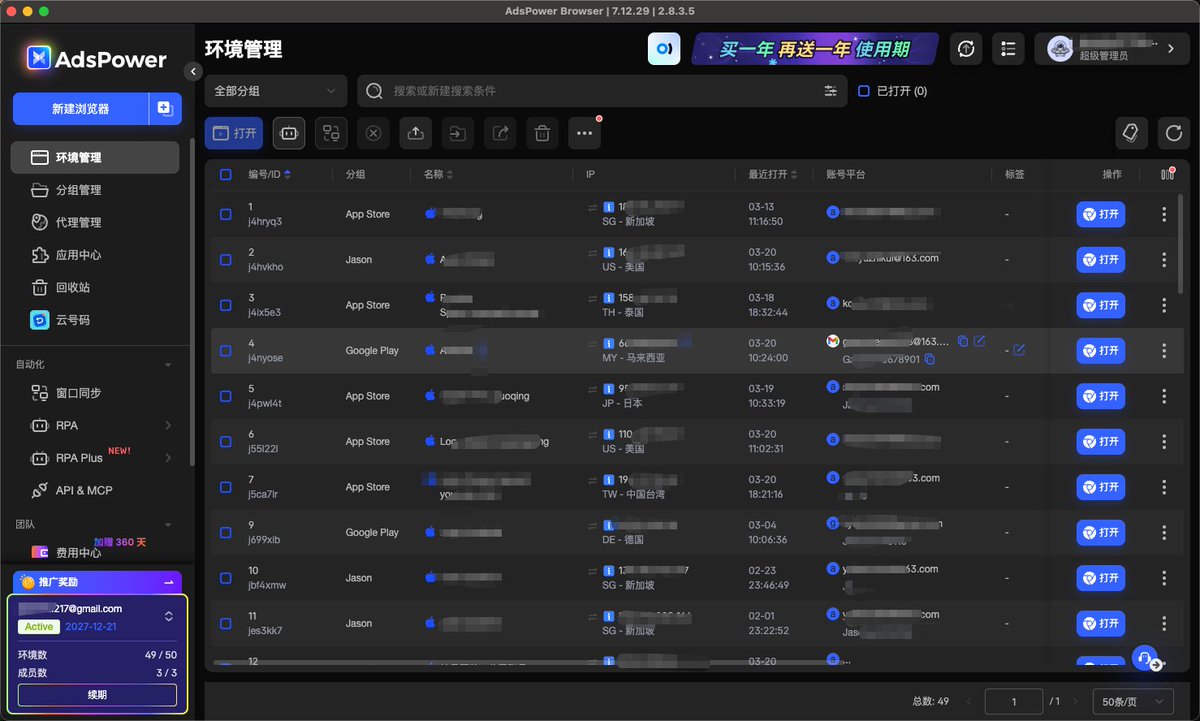Viewport: 1200px width, 721px height.
Task: Collapse the 团队 section
Action: tap(168, 524)
